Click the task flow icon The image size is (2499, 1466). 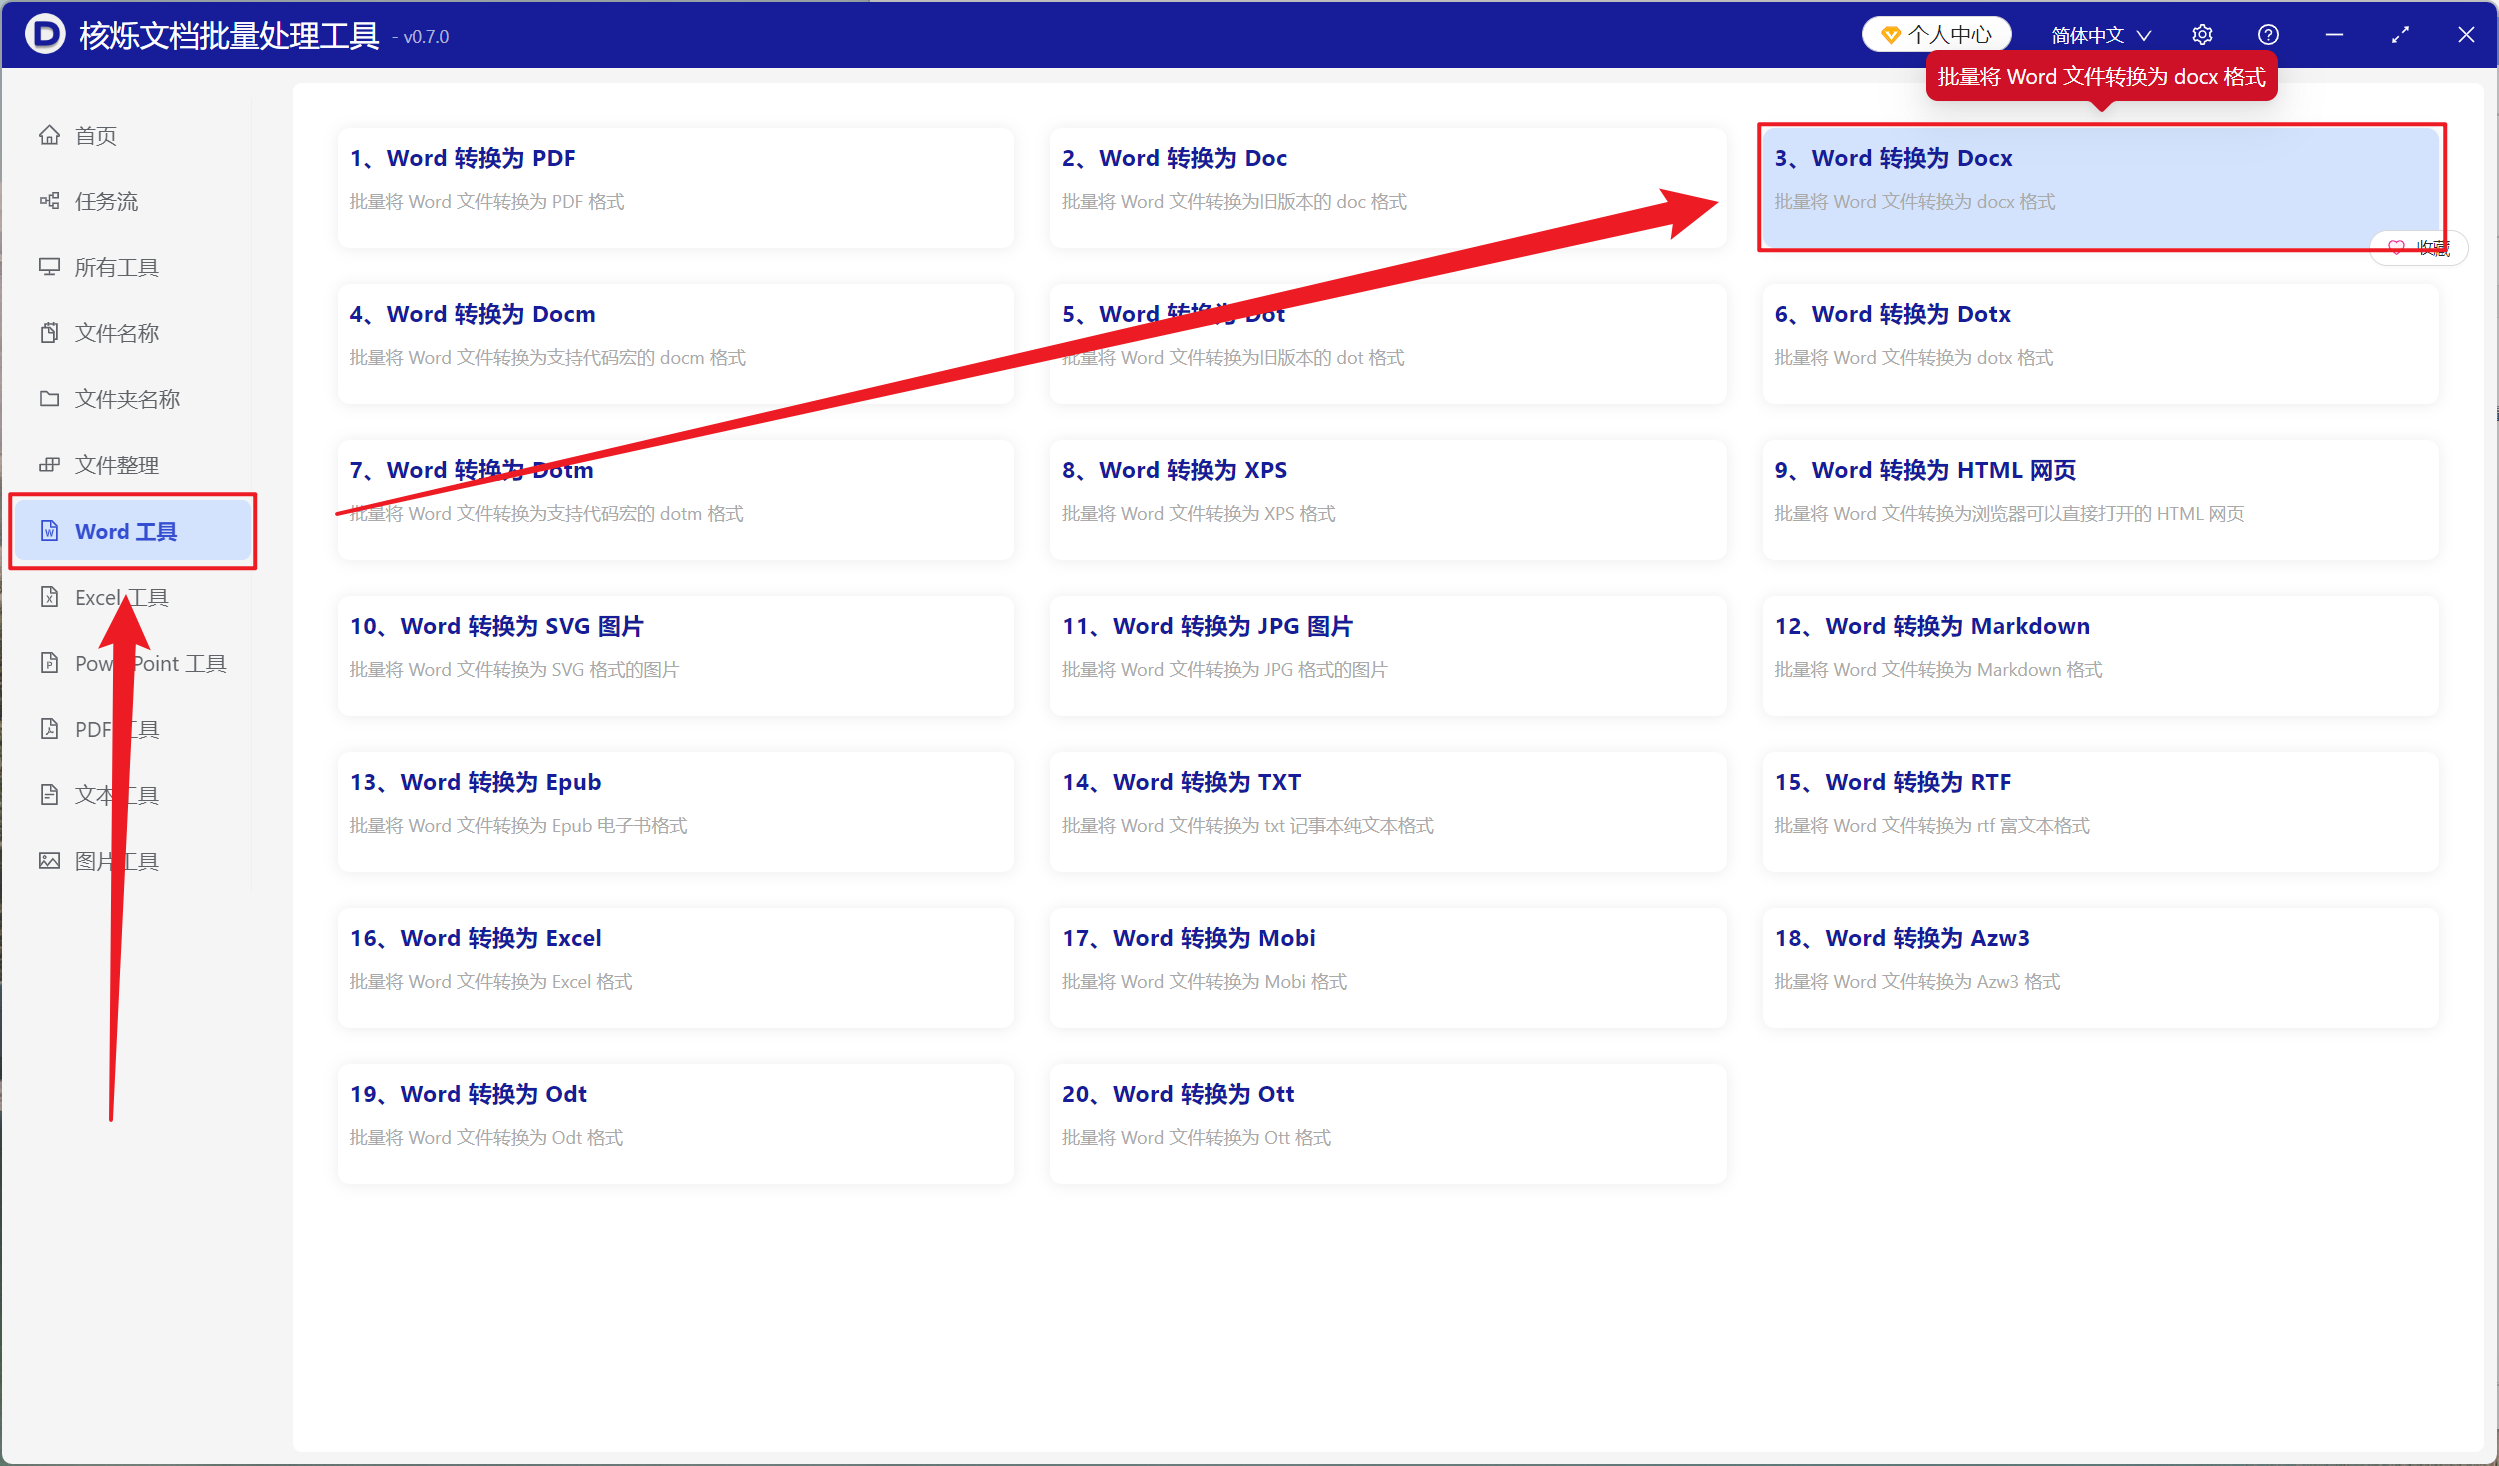point(49,201)
